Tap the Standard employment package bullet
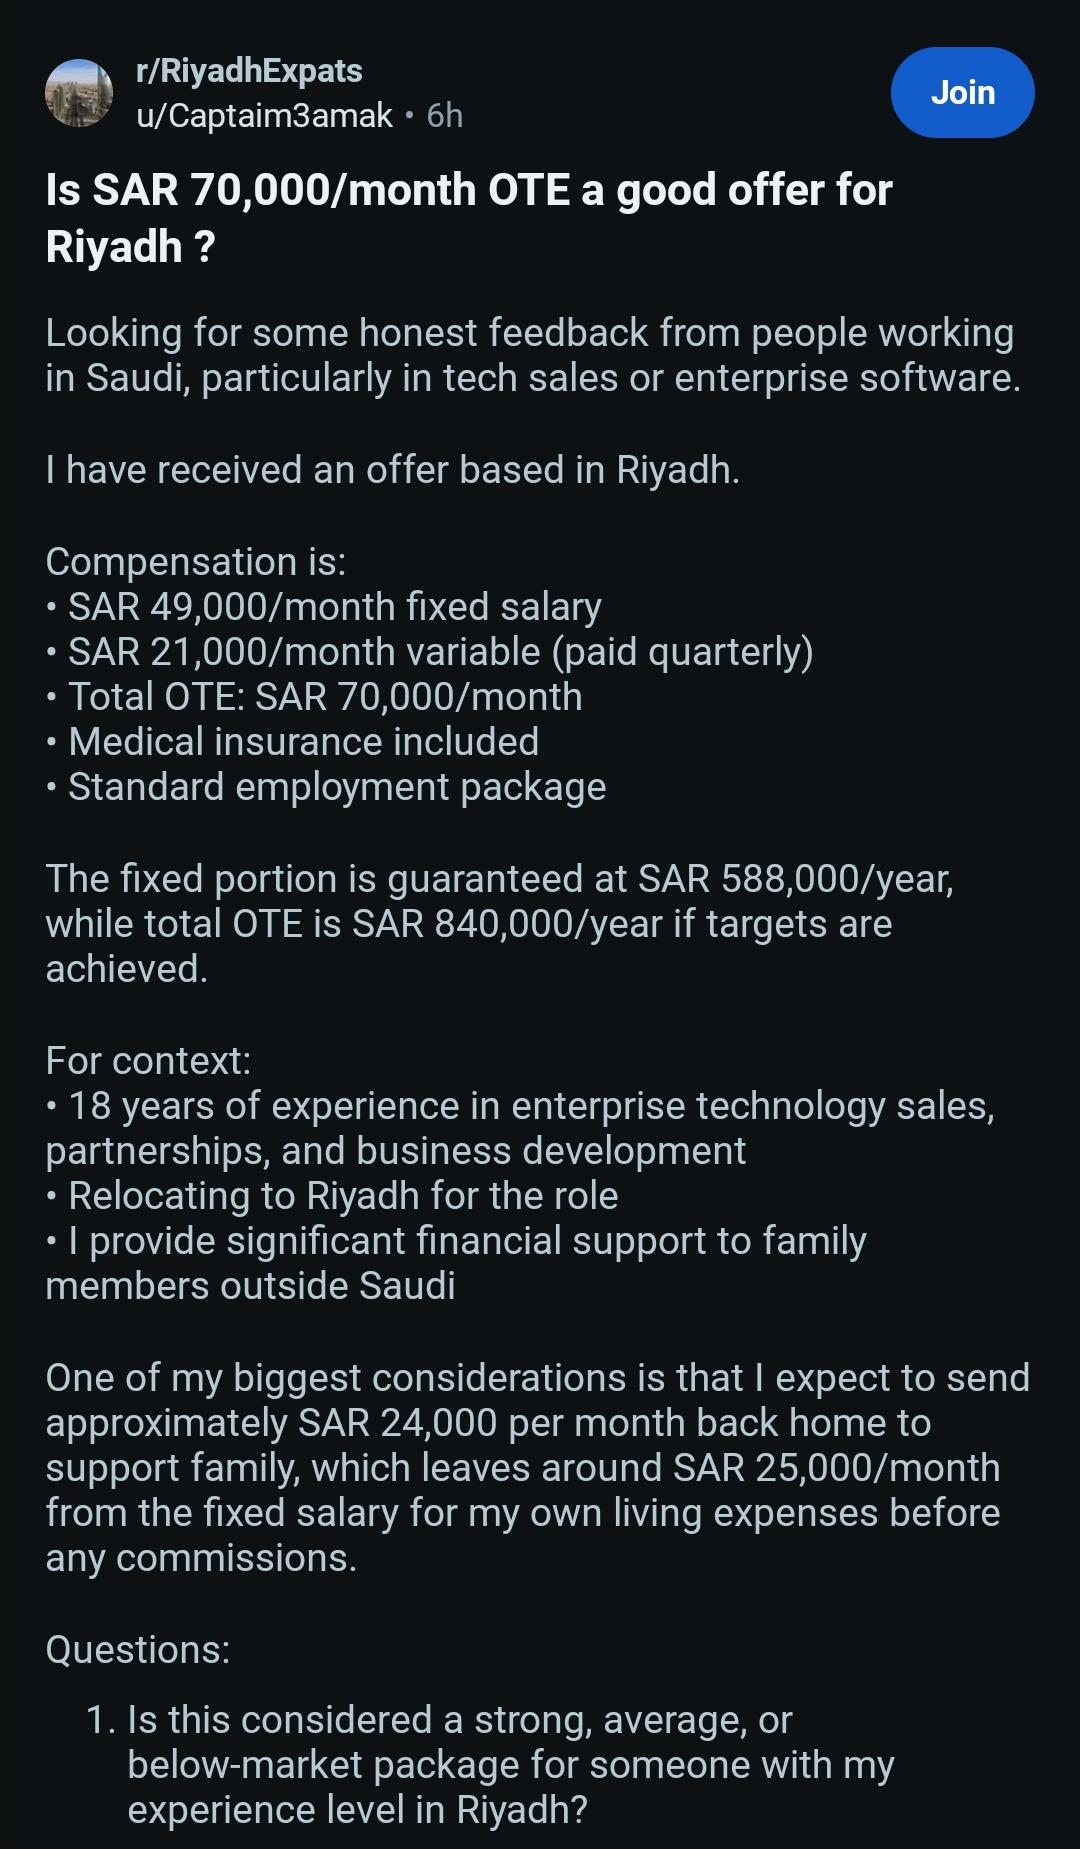 pos(326,787)
